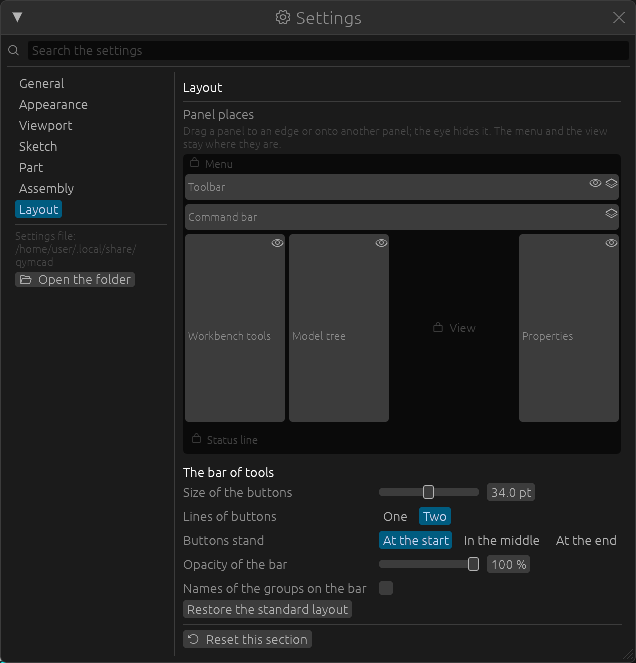Hide the Toolbar panel using its eye icon
This screenshot has height=663, width=636.
(x=595, y=183)
